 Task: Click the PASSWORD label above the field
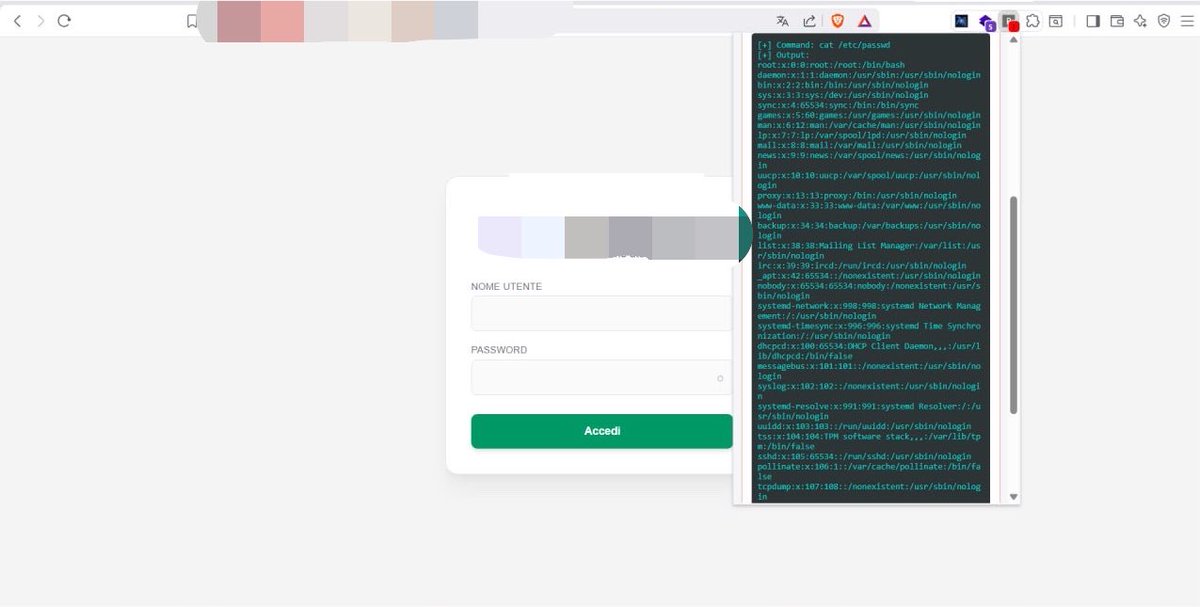(499, 350)
